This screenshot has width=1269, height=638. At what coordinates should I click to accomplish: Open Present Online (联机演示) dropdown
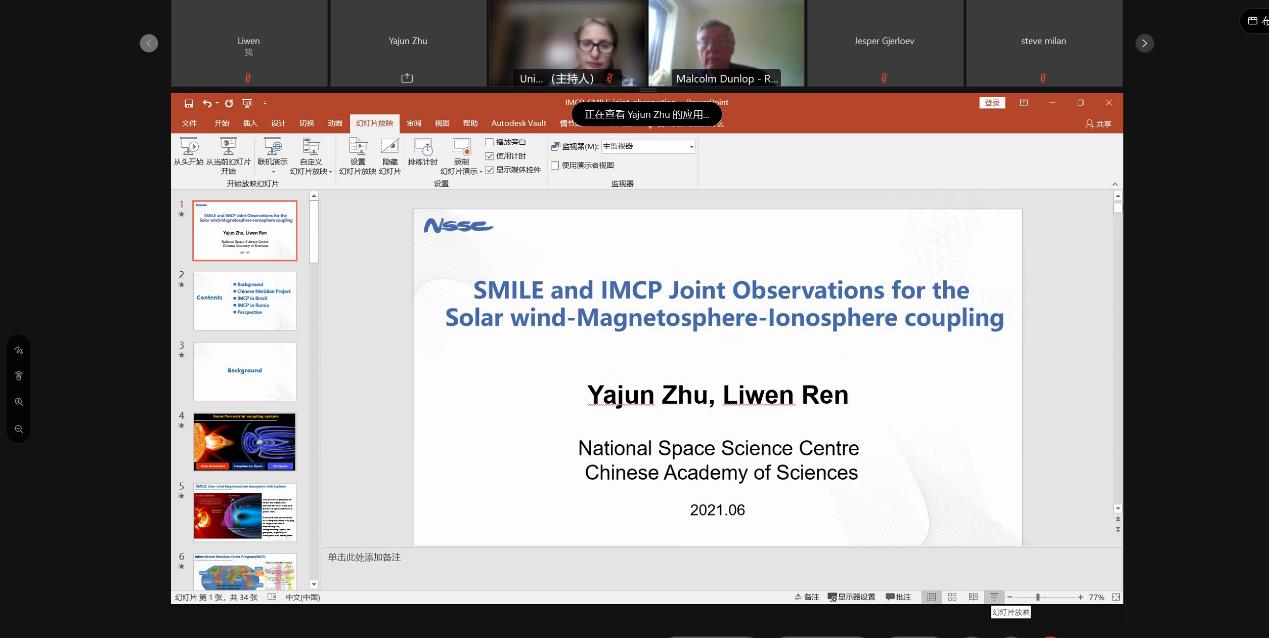click(x=272, y=156)
